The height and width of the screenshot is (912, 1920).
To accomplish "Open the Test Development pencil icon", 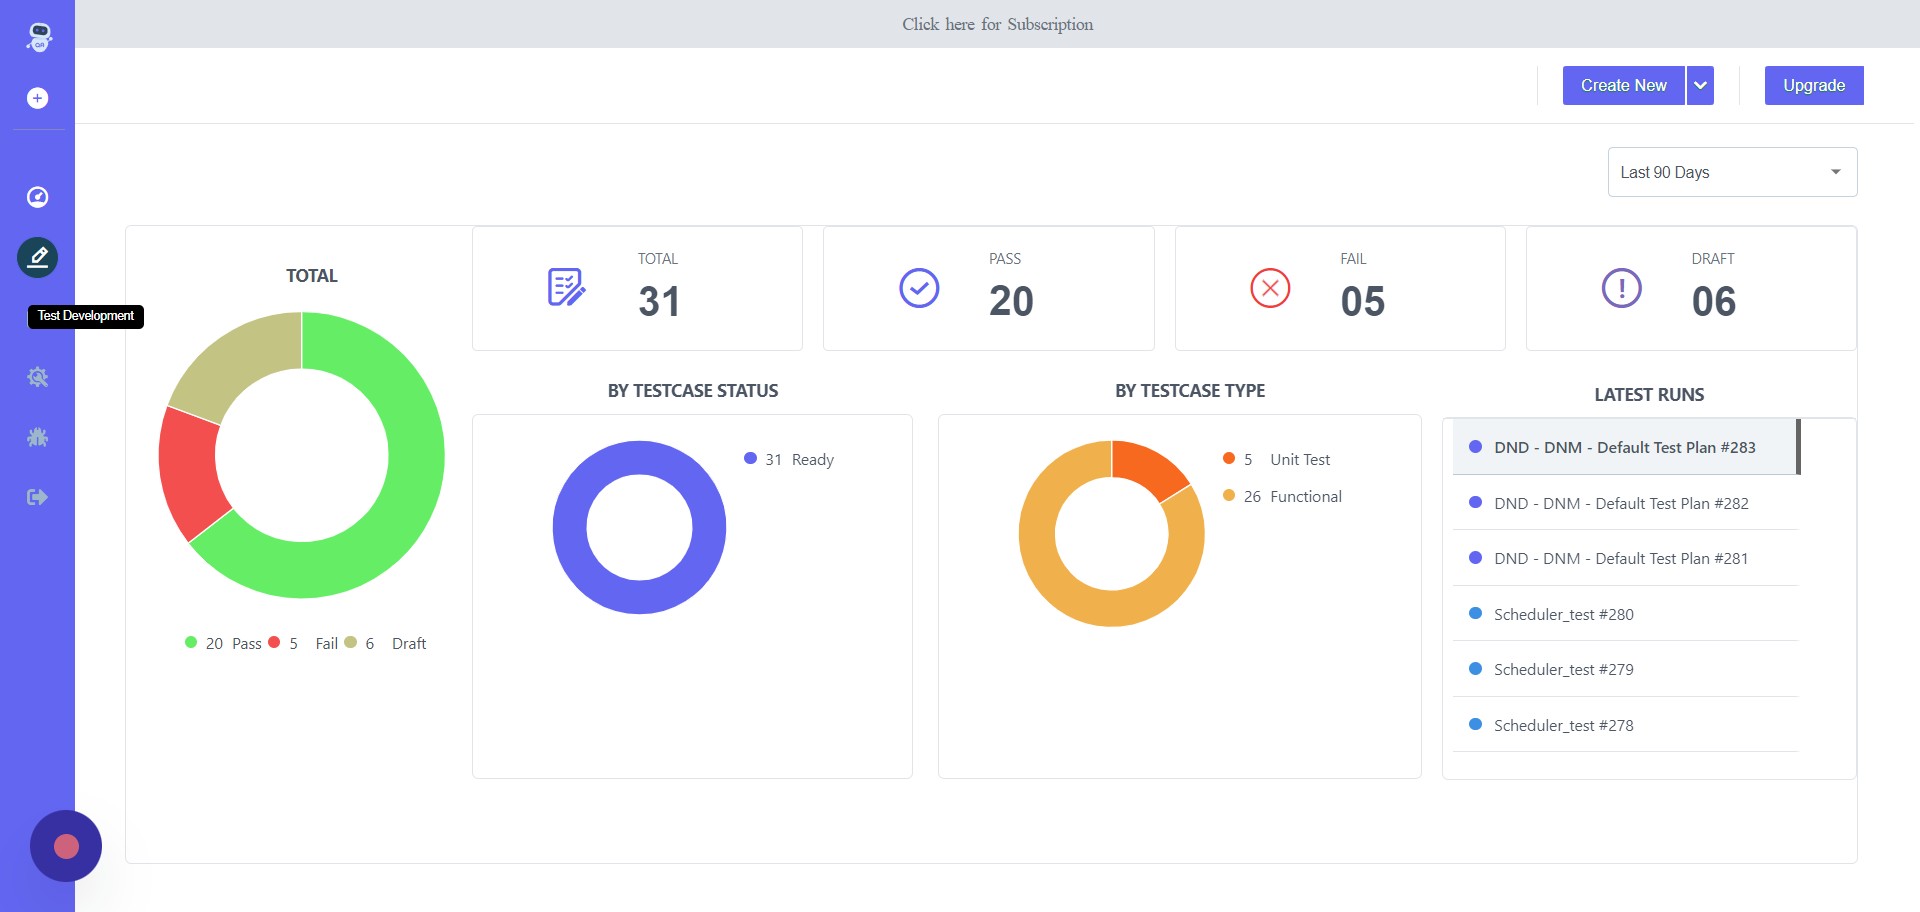I will pos(38,258).
